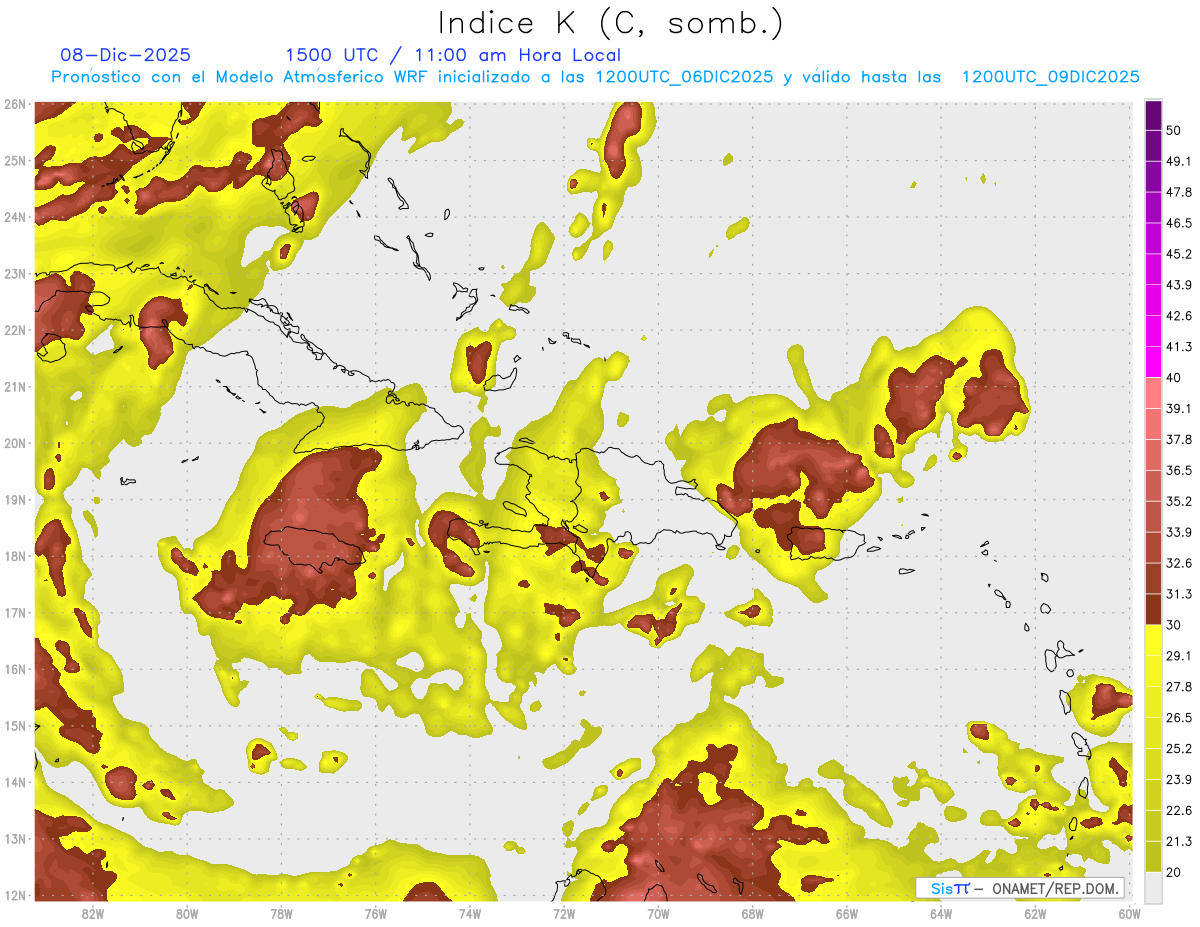Click the longitude axis label '74W'
1200x927 pixels.
tap(469, 914)
